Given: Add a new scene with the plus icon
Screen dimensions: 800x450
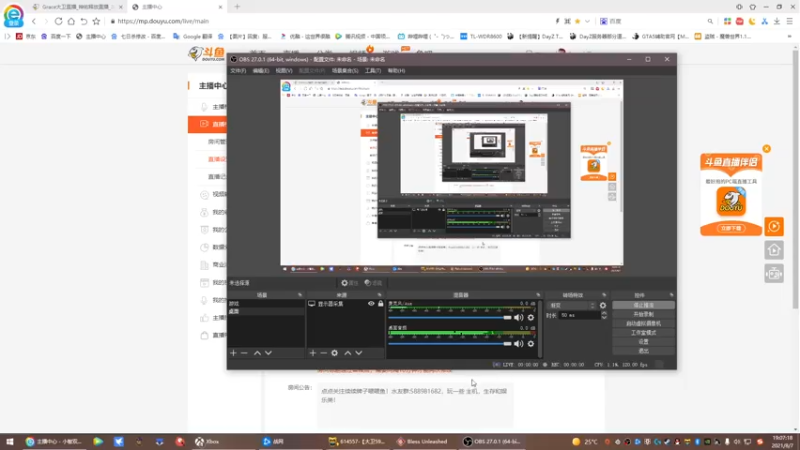Looking at the screenshot, I should point(233,353).
